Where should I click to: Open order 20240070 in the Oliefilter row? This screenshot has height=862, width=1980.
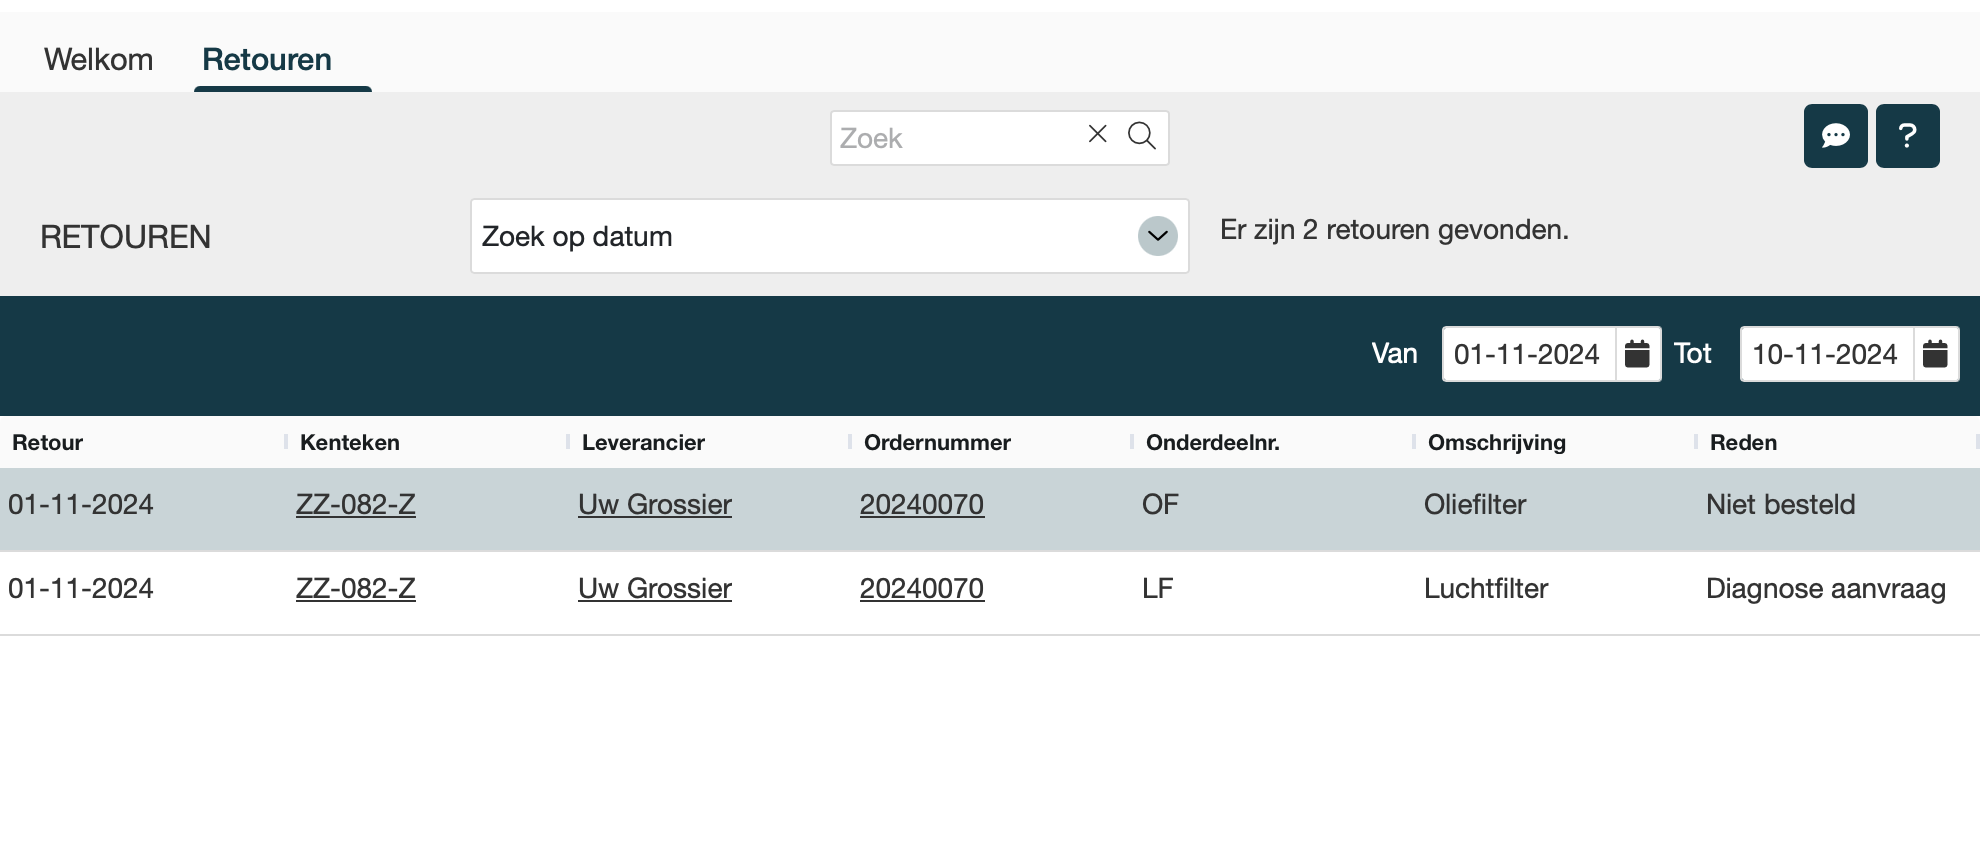921,505
